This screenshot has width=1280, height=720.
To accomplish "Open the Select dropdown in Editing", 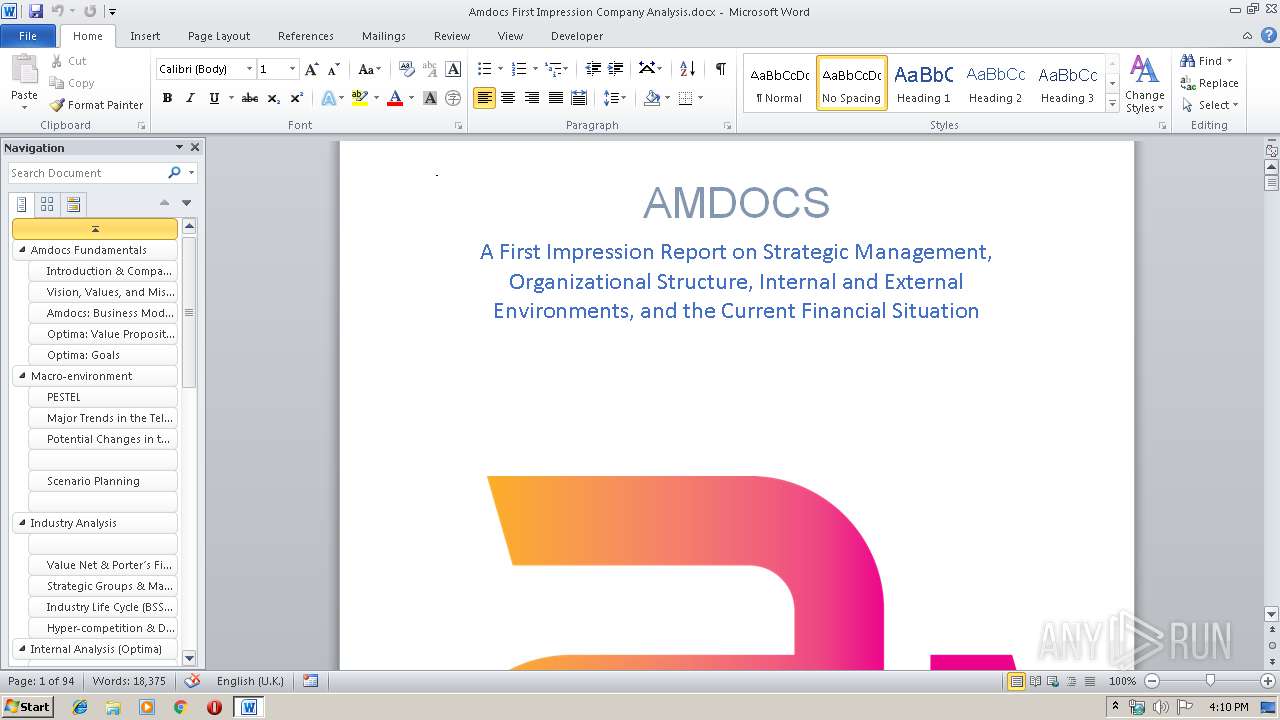I will pyautogui.click(x=1209, y=105).
